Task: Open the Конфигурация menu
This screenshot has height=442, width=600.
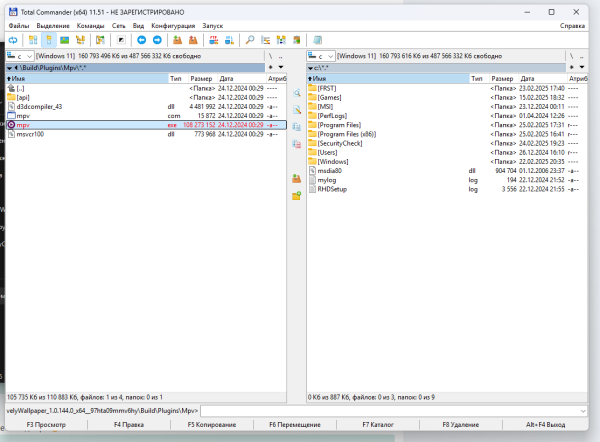Action: tap(171, 23)
